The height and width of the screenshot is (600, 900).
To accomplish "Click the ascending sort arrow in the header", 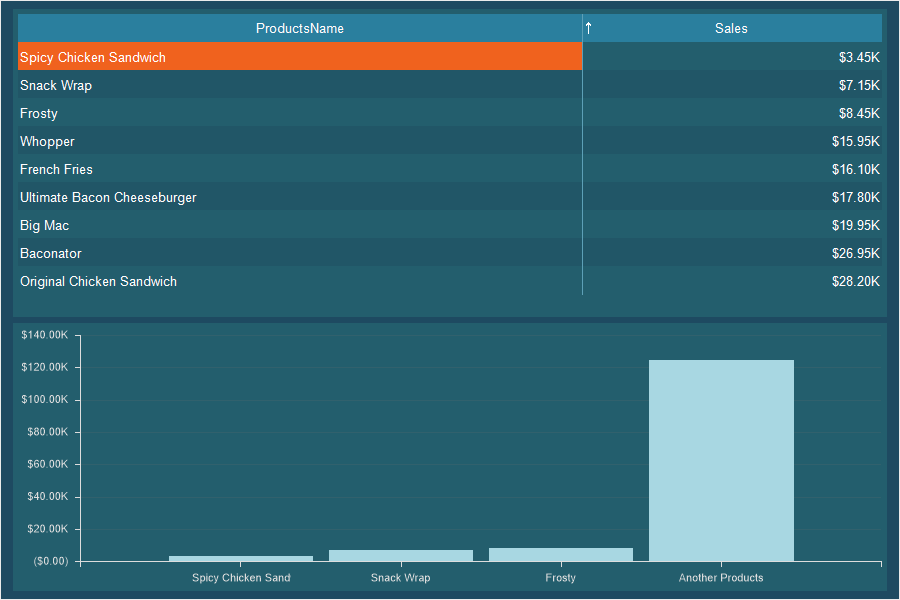I will click(x=589, y=28).
